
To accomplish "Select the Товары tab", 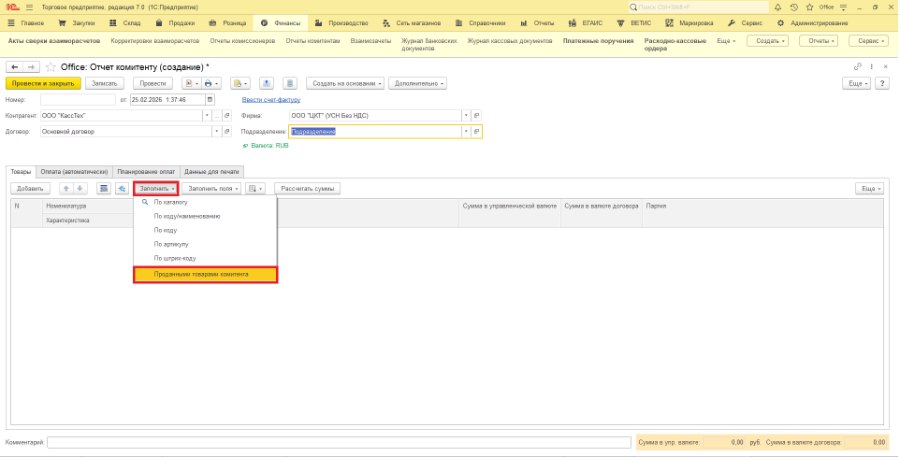I will 21,172.
